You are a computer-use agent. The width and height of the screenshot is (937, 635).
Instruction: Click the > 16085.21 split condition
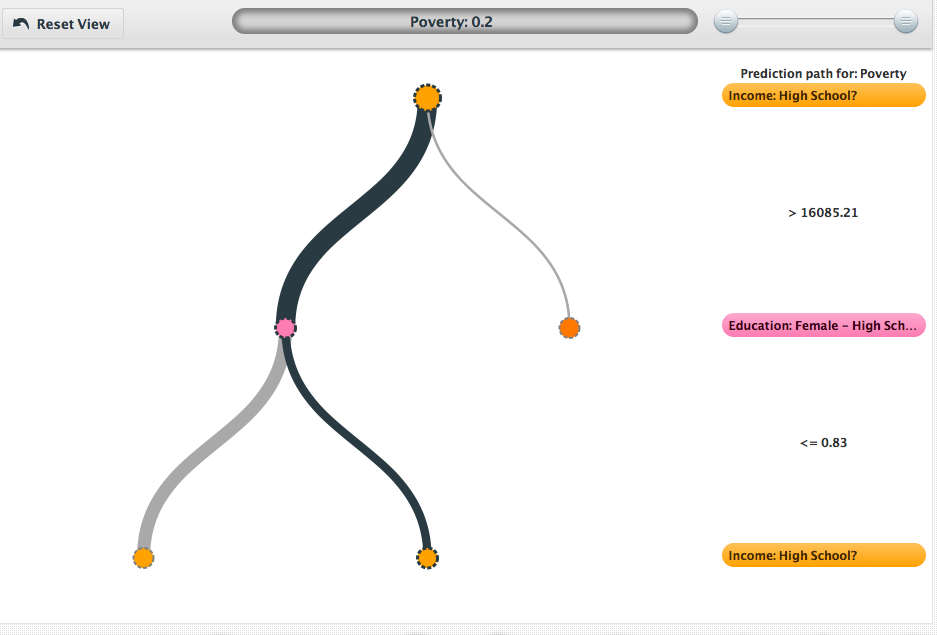point(823,213)
